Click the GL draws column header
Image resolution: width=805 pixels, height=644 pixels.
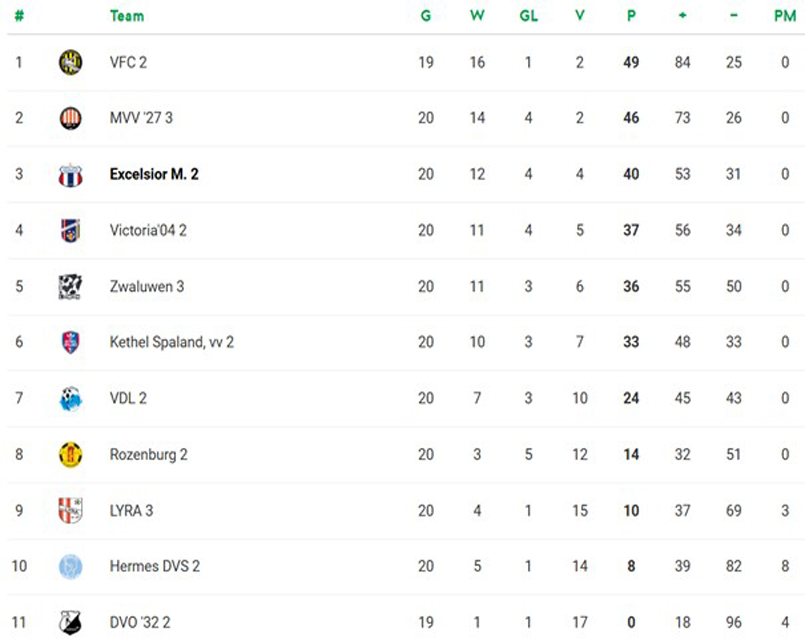(x=528, y=16)
